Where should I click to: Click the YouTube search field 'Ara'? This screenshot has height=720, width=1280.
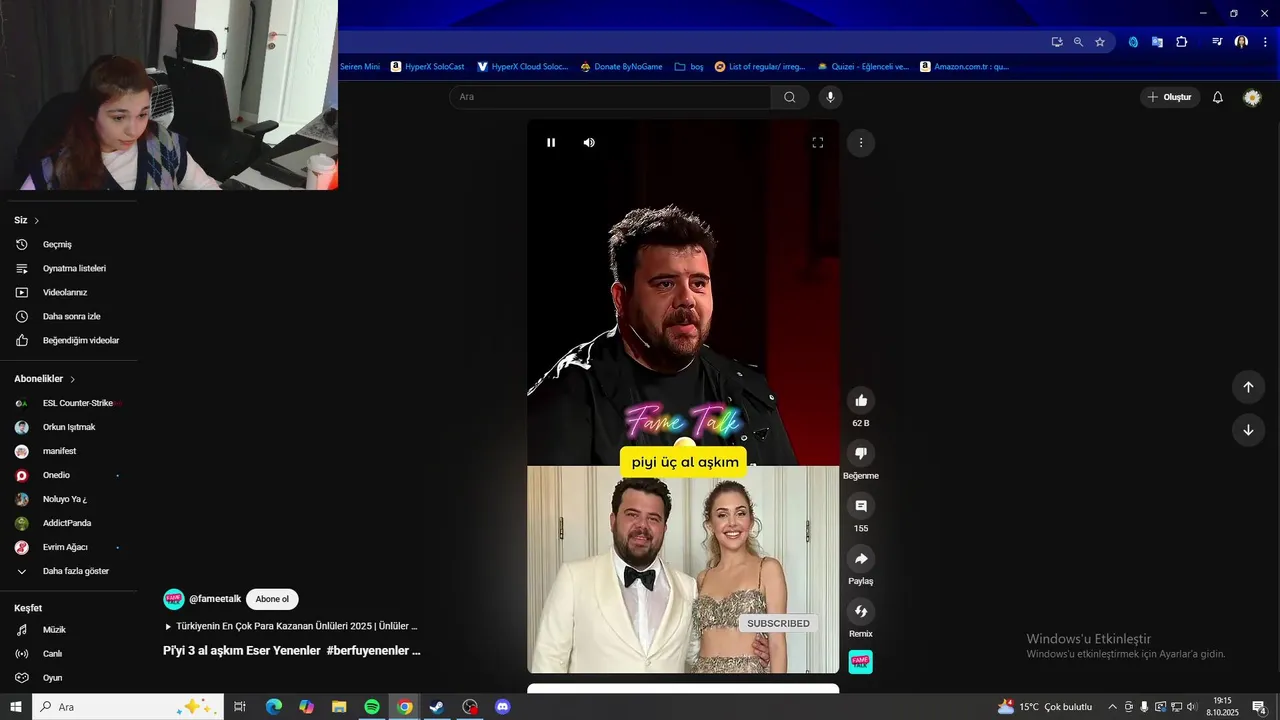[x=610, y=97]
